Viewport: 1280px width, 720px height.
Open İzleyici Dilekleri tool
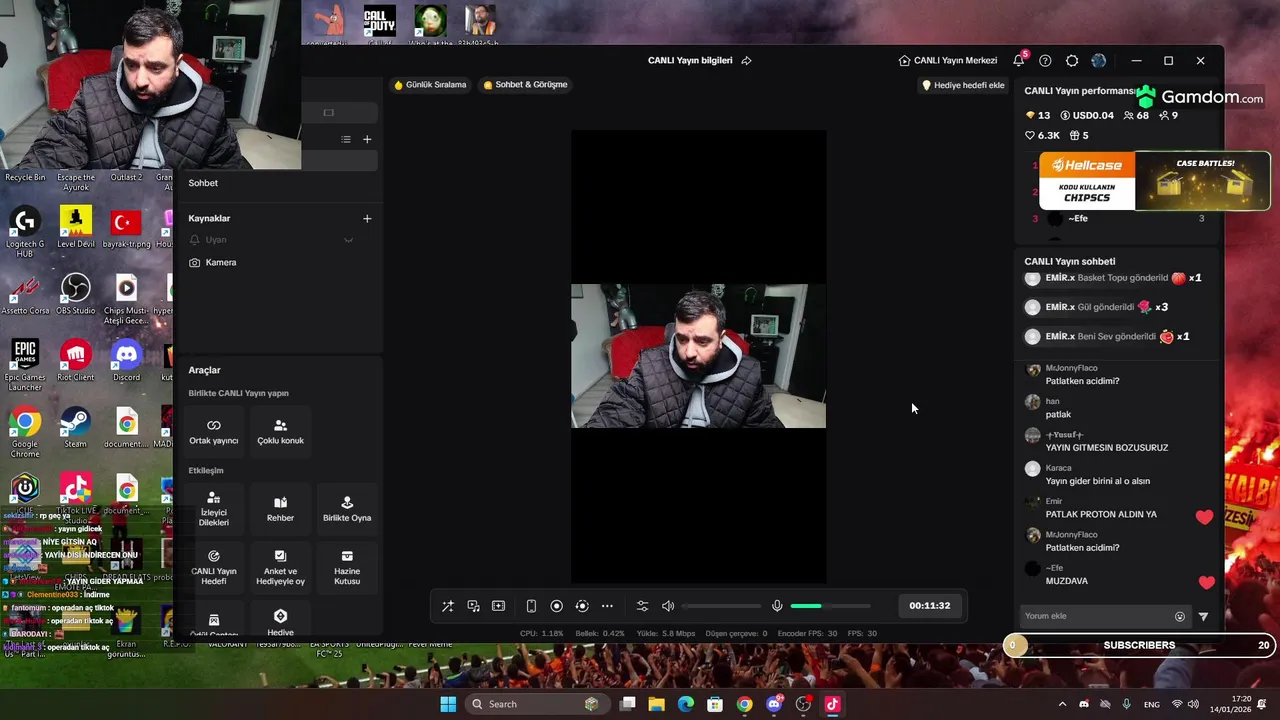click(x=214, y=509)
